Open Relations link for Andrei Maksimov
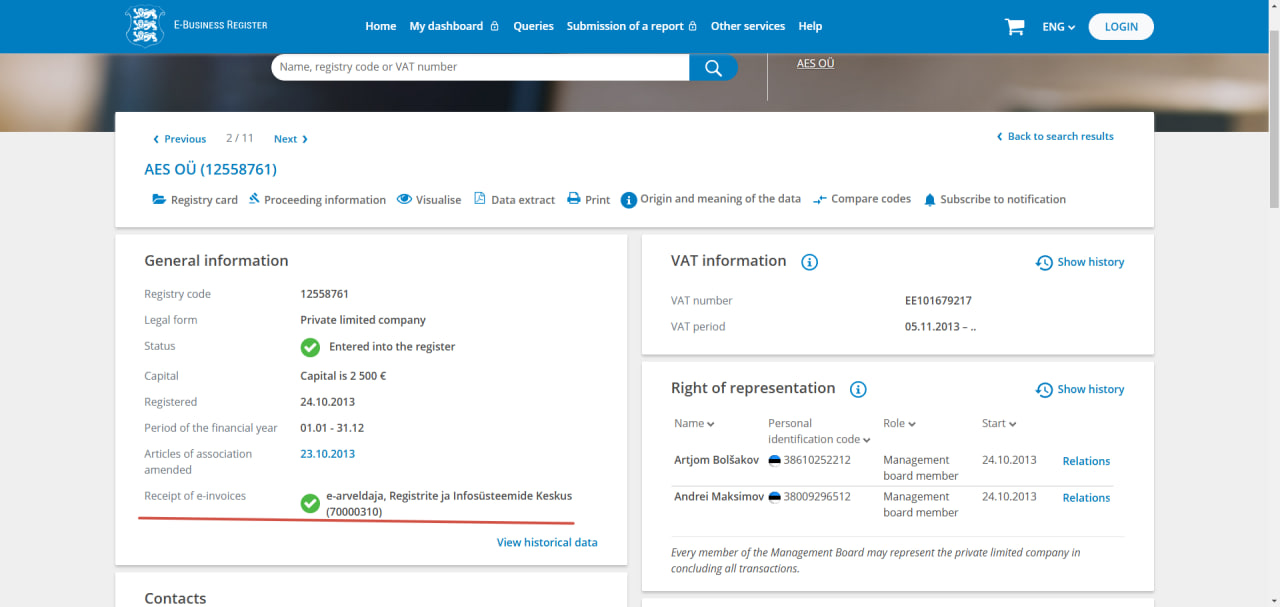The height and width of the screenshot is (607, 1280). tap(1086, 498)
